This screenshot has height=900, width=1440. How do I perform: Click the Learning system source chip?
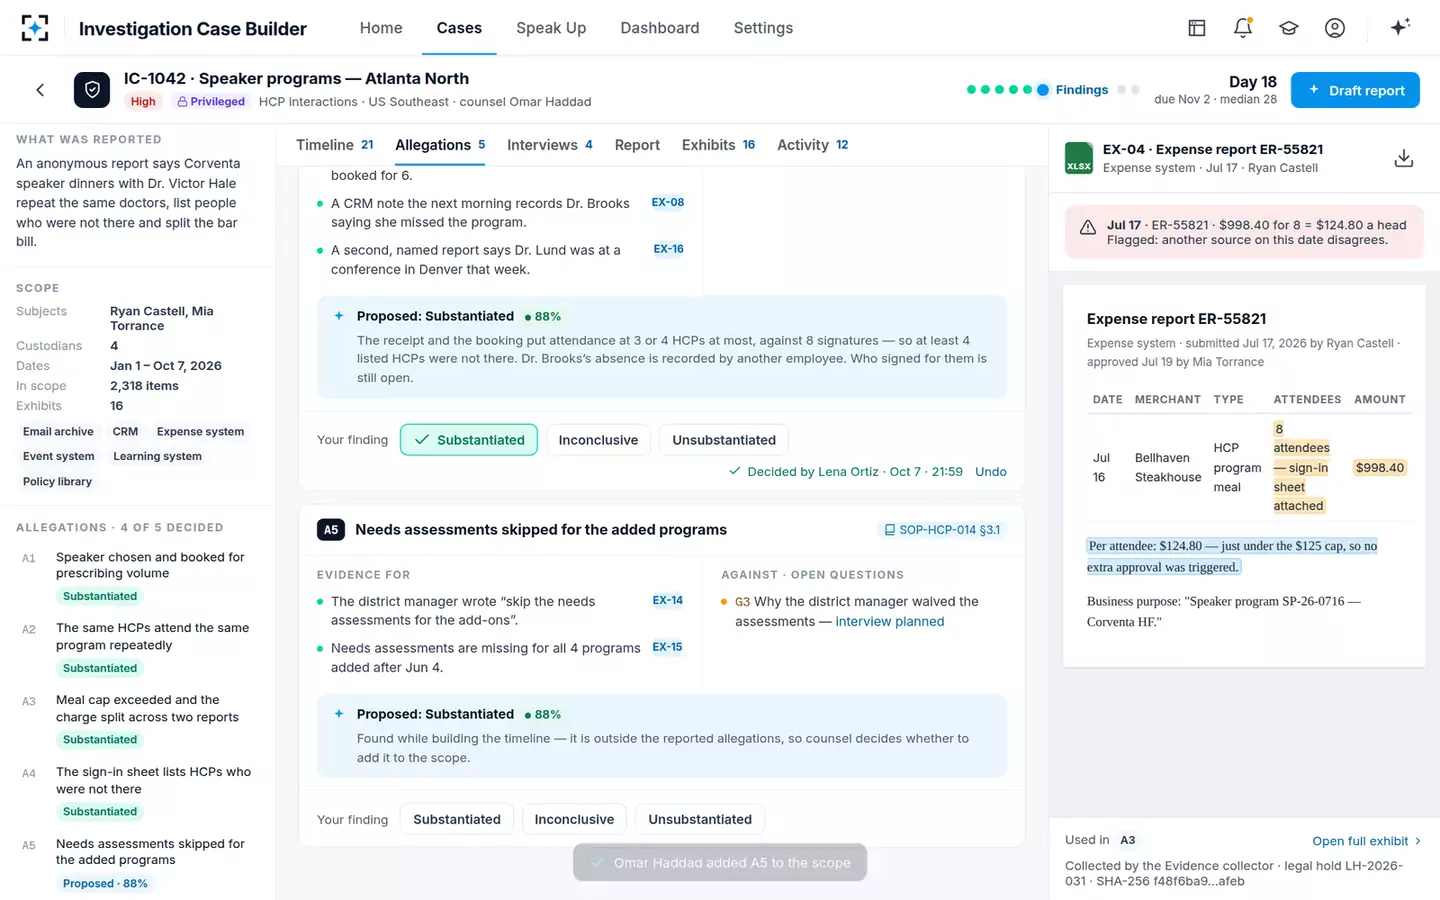[157, 457]
